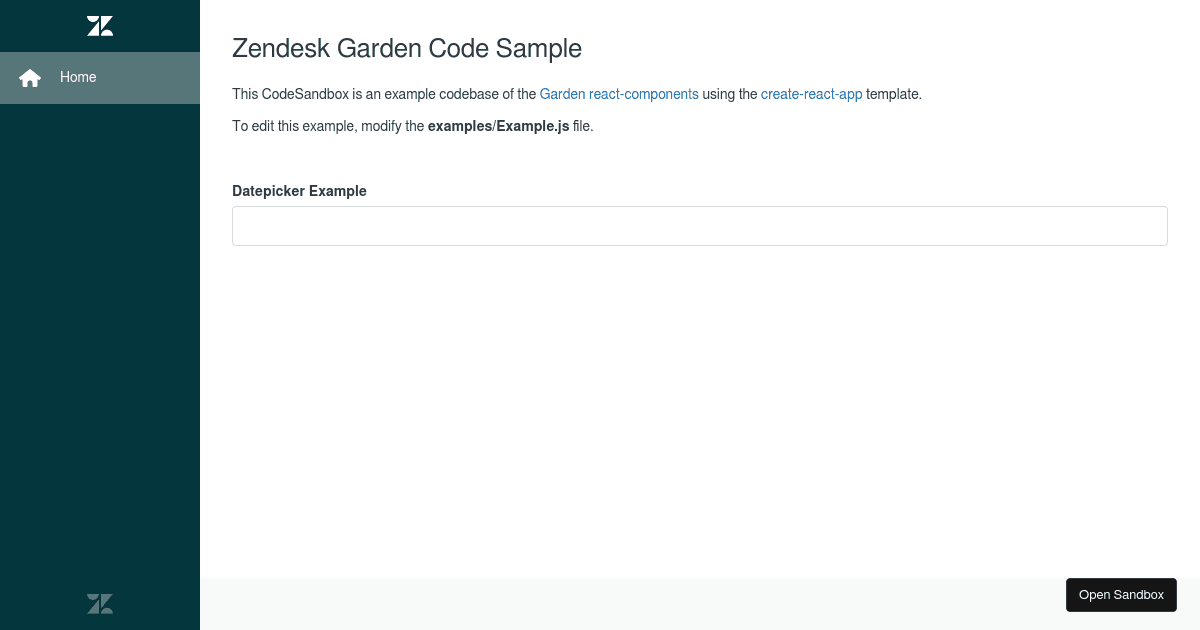This screenshot has width=1200, height=630.
Task: Click the Zendesk Garden Code Sample title
Action: click(x=407, y=48)
